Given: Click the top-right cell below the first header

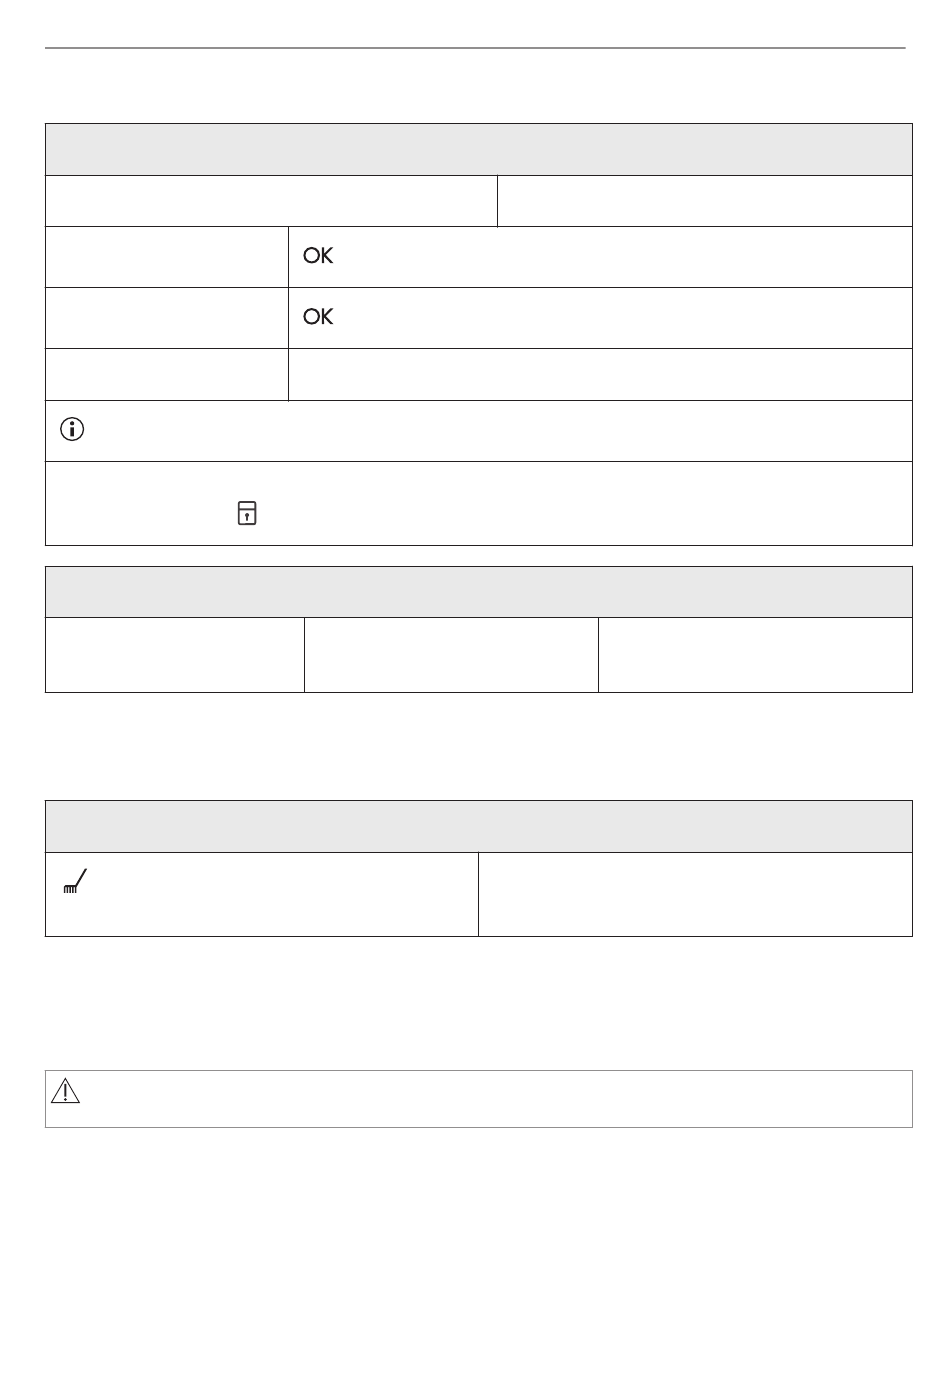Looking at the screenshot, I should (x=705, y=201).
